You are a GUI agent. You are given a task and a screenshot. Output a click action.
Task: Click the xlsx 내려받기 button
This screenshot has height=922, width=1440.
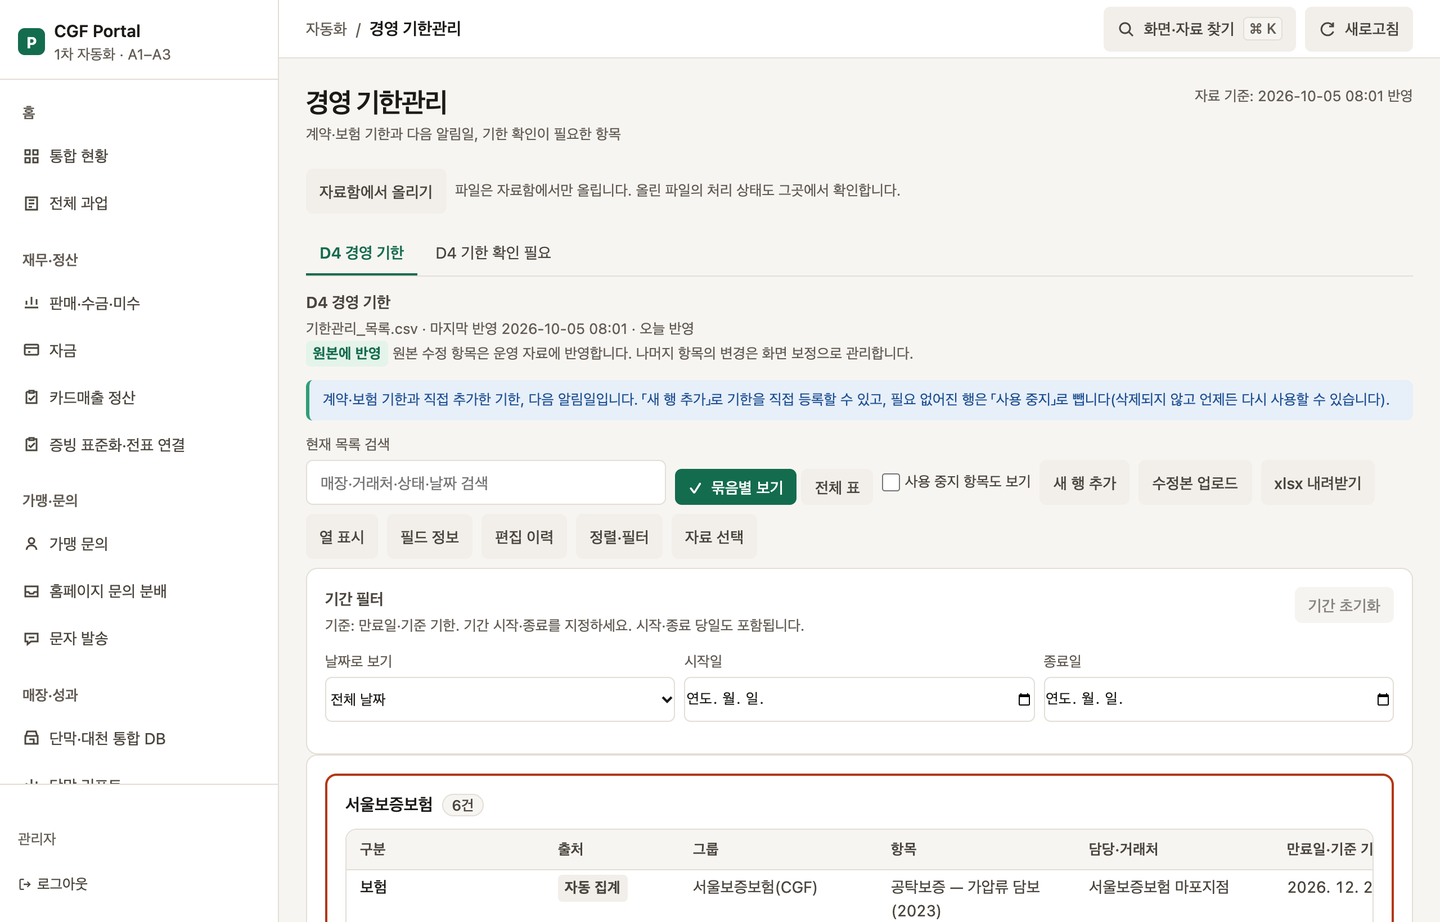click(x=1318, y=483)
